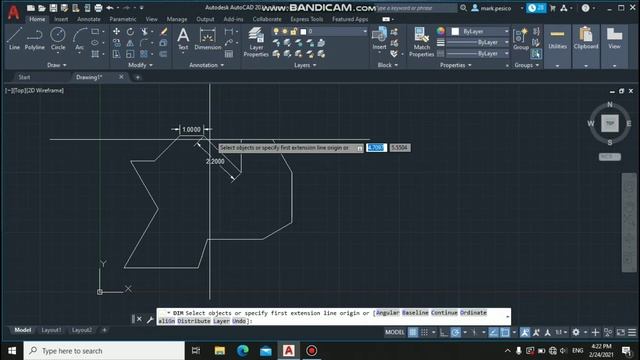Open the Insert ribbon tab
This screenshot has height=360, width=640.
coord(61,19)
